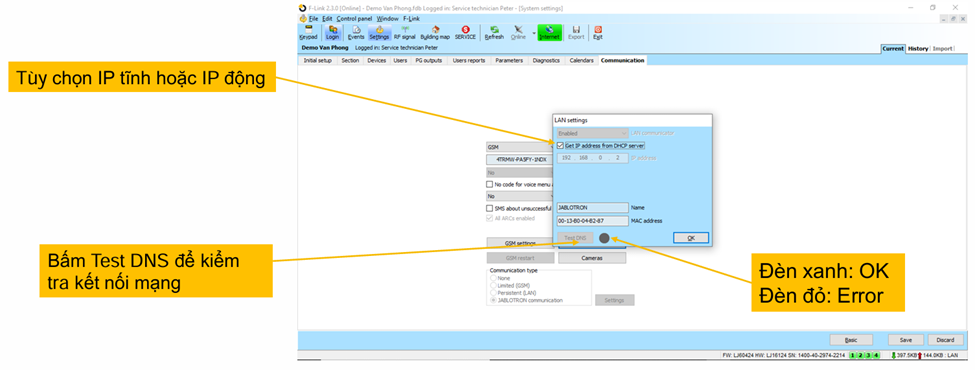Enable No code for voice menu checkbox
The width and height of the screenshot is (975, 370).
tap(489, 184)
